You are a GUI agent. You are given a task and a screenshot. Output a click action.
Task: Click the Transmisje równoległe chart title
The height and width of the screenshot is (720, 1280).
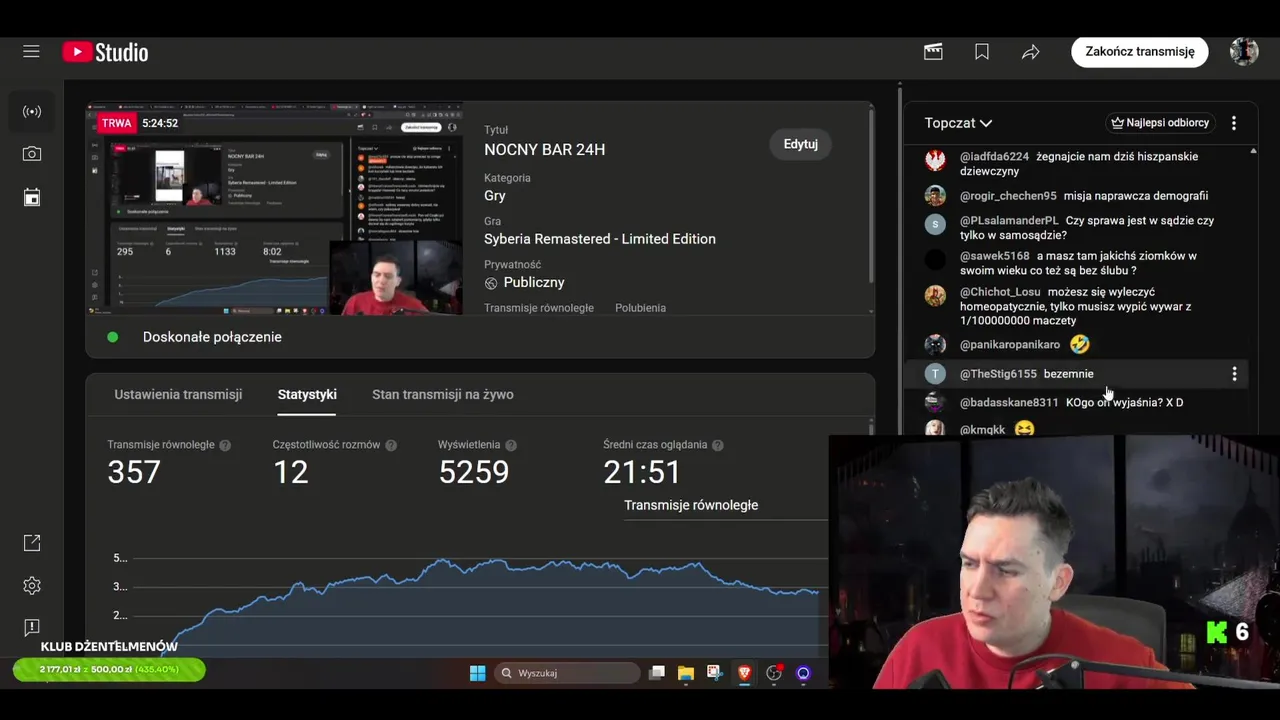click(691, 505)
